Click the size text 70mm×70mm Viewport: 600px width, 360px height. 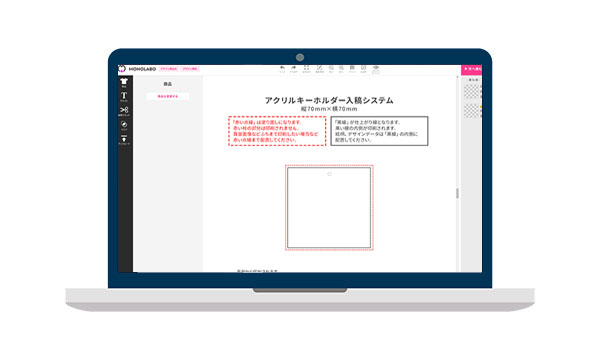[x=329, y=109]
